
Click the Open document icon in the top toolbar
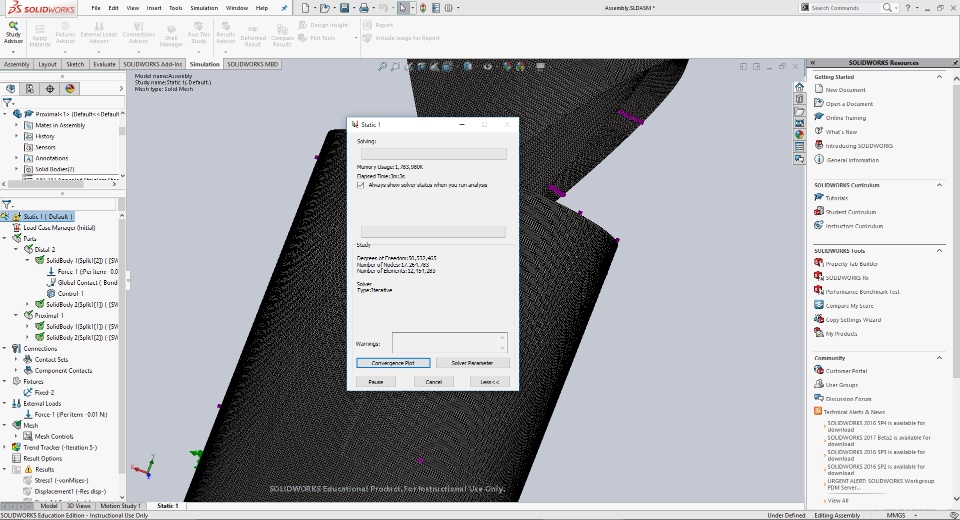tap(324, 8)
